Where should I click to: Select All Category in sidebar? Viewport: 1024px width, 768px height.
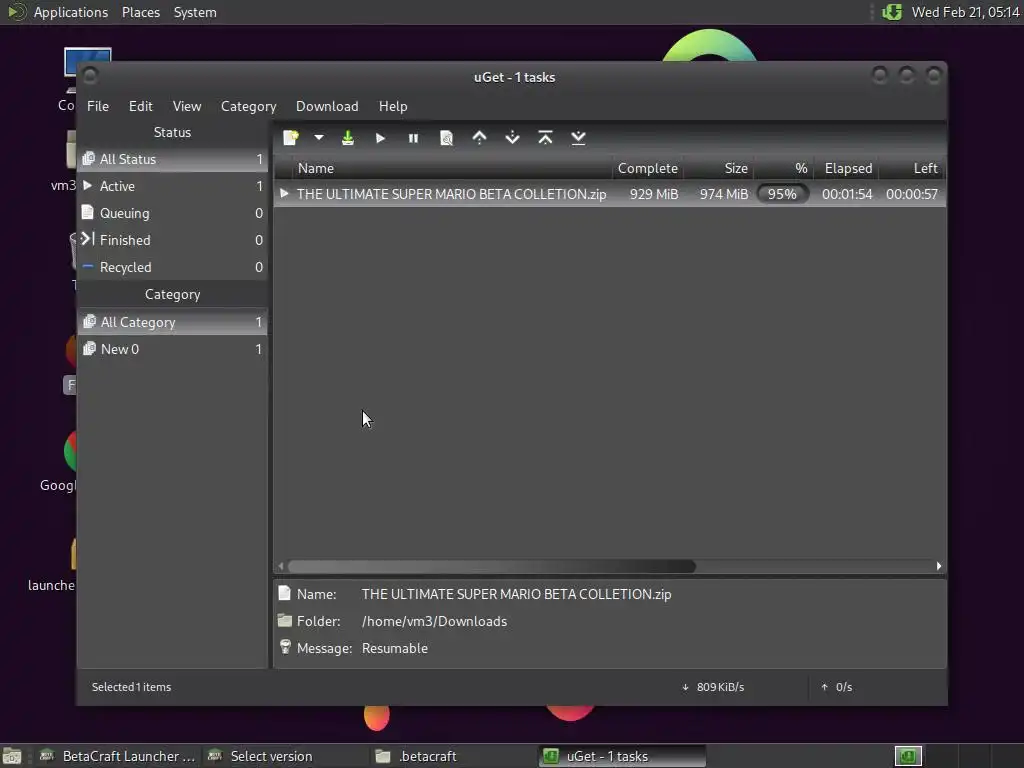(173, 322)
